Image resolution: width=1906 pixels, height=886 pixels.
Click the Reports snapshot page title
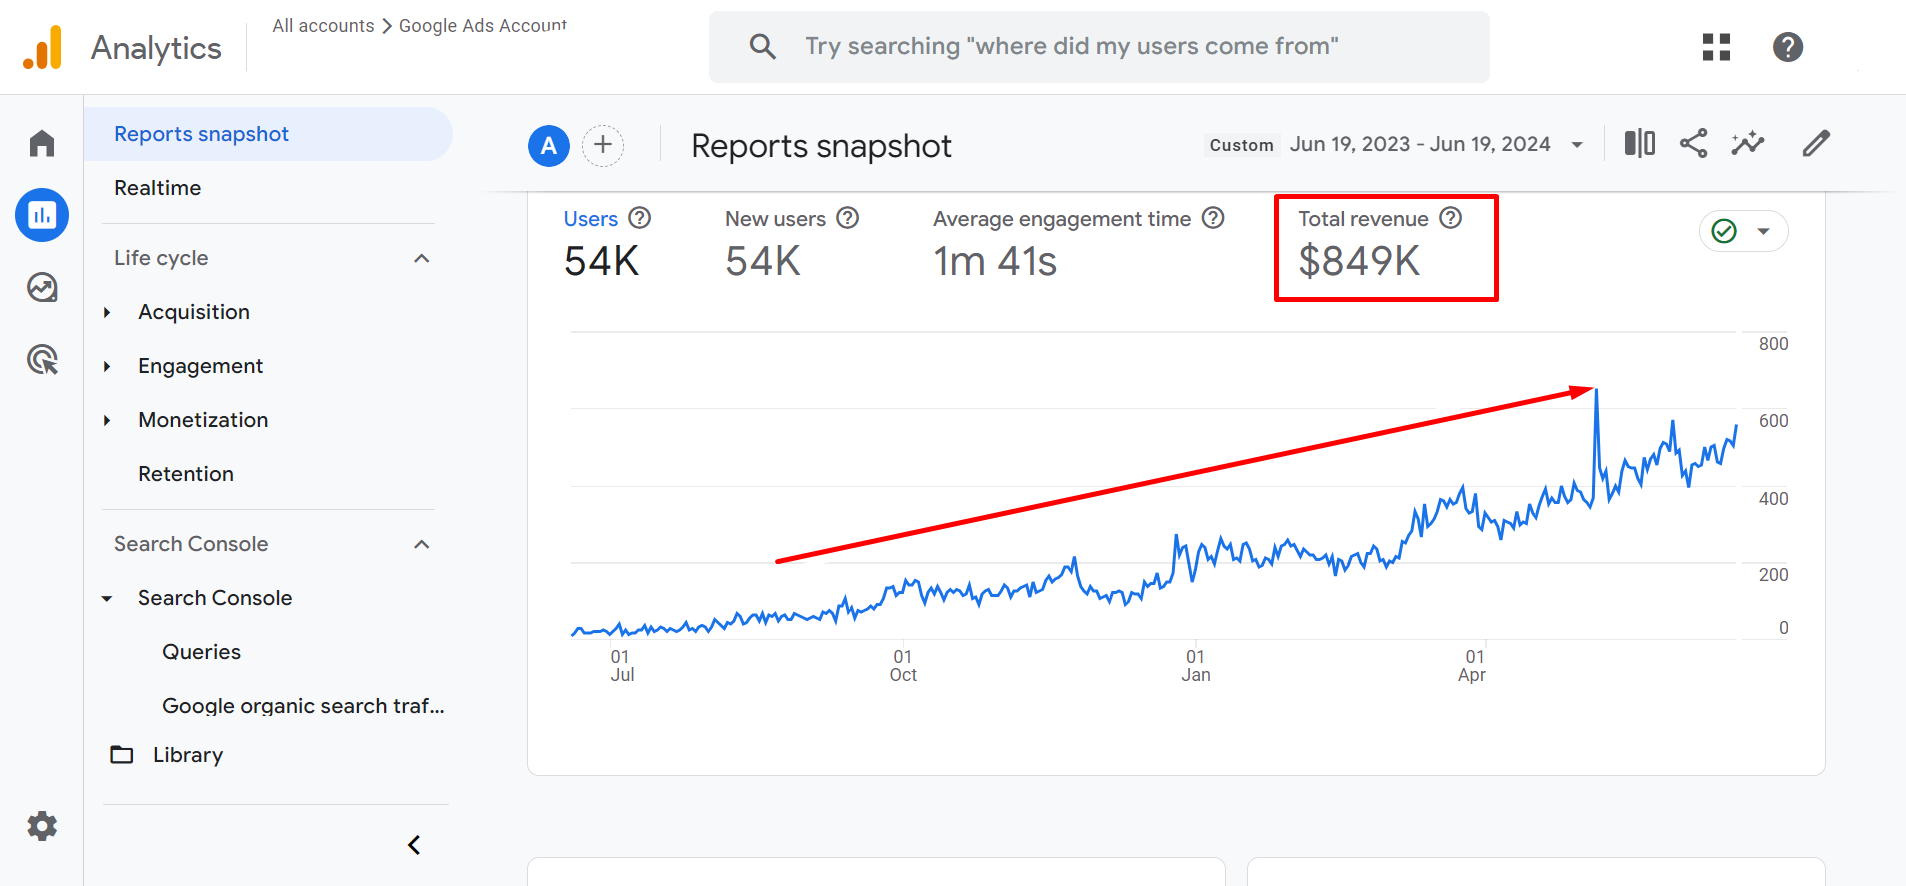tap(821, 146)
